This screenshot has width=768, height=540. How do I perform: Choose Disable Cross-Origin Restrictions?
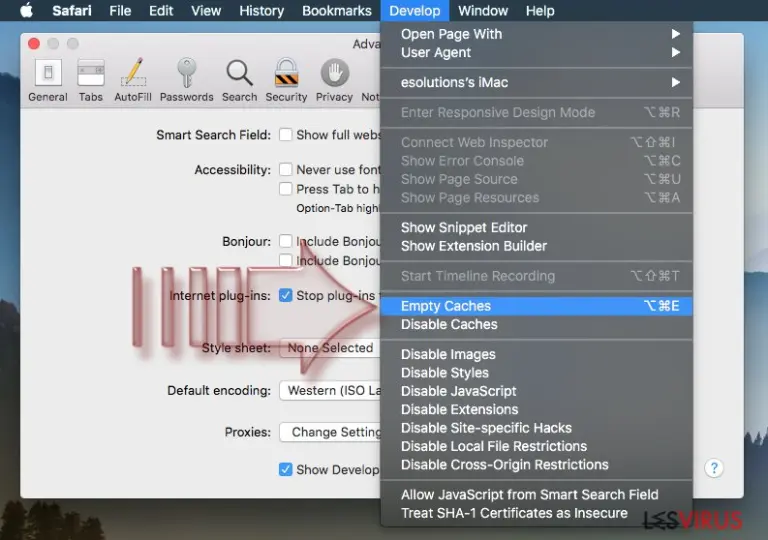click(x=536, y=465)
